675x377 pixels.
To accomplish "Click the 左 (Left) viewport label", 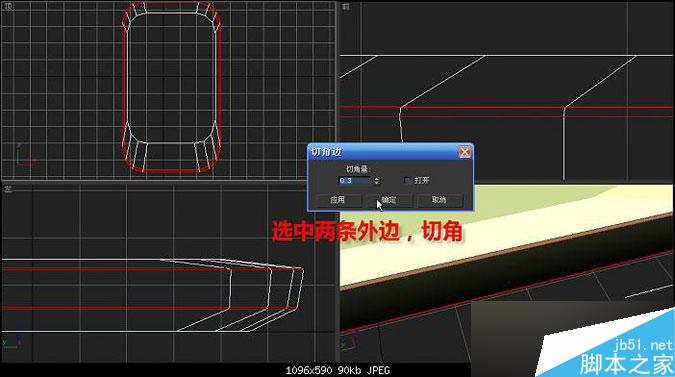I will point(8,189).
